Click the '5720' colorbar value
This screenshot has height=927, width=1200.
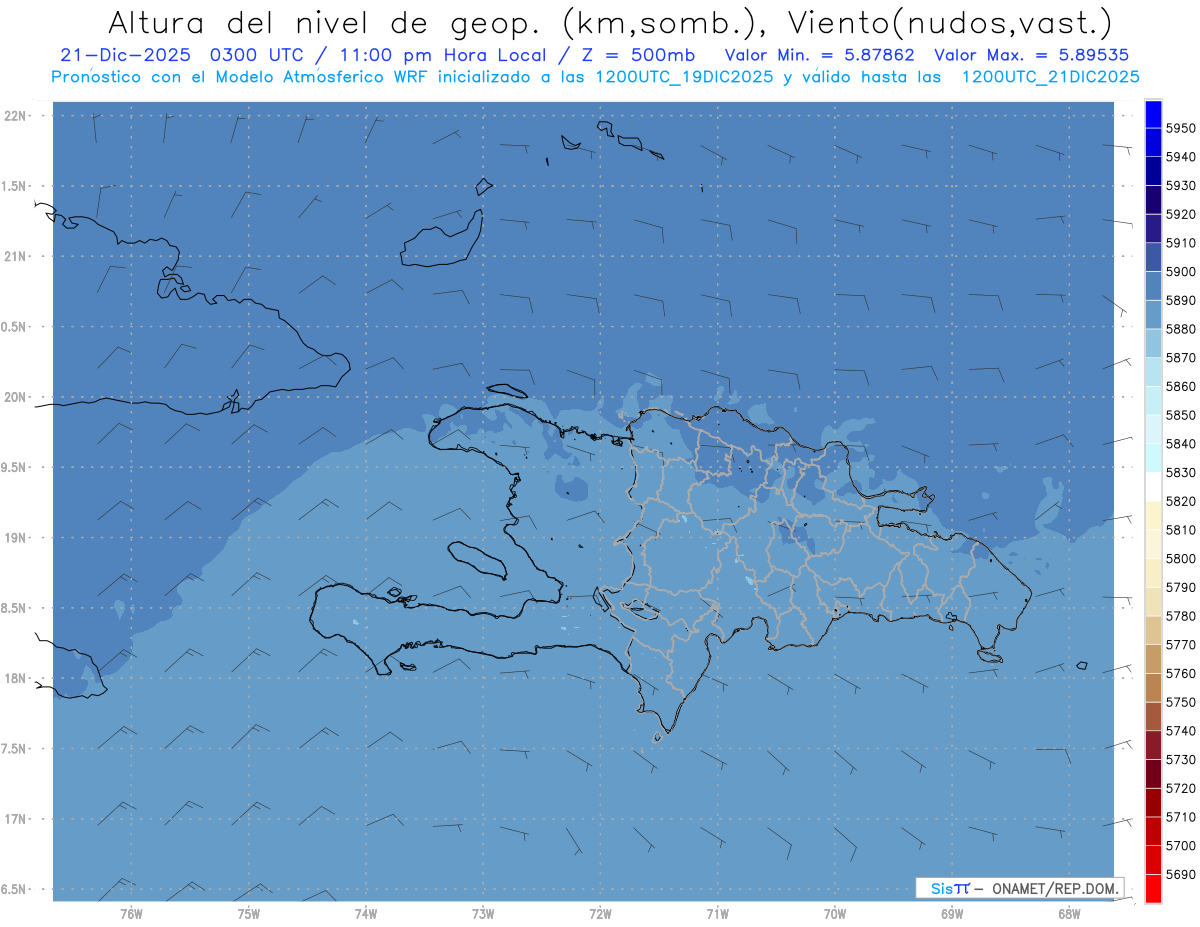point(1180,788)
